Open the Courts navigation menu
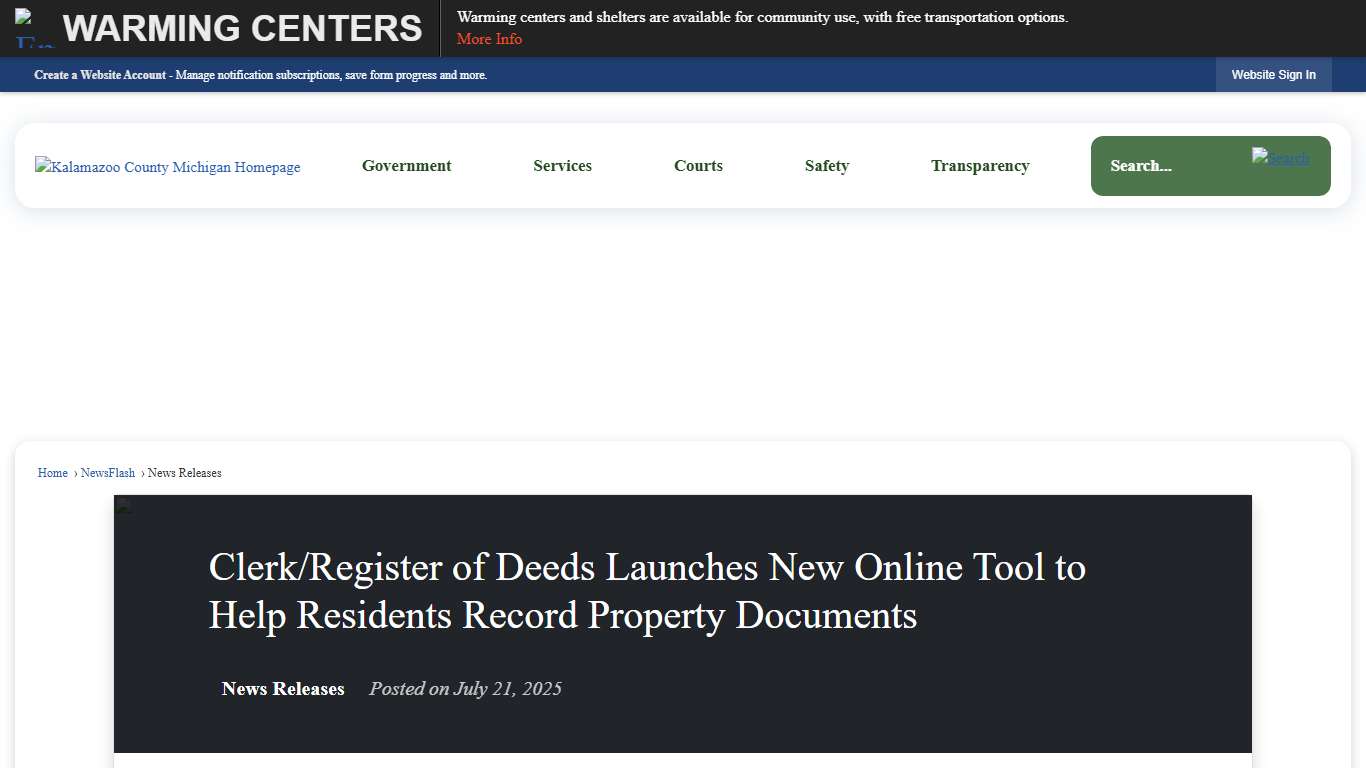1366x768 pixels. tap(698, 166)
